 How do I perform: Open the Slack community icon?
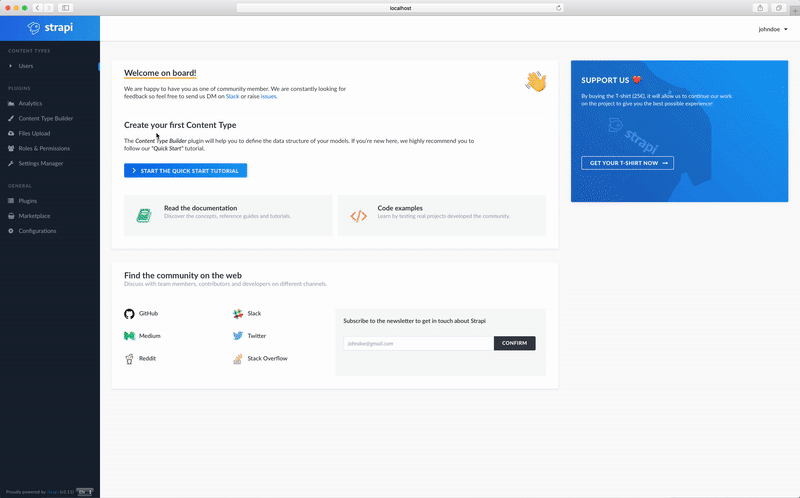[x=238, y=314]
